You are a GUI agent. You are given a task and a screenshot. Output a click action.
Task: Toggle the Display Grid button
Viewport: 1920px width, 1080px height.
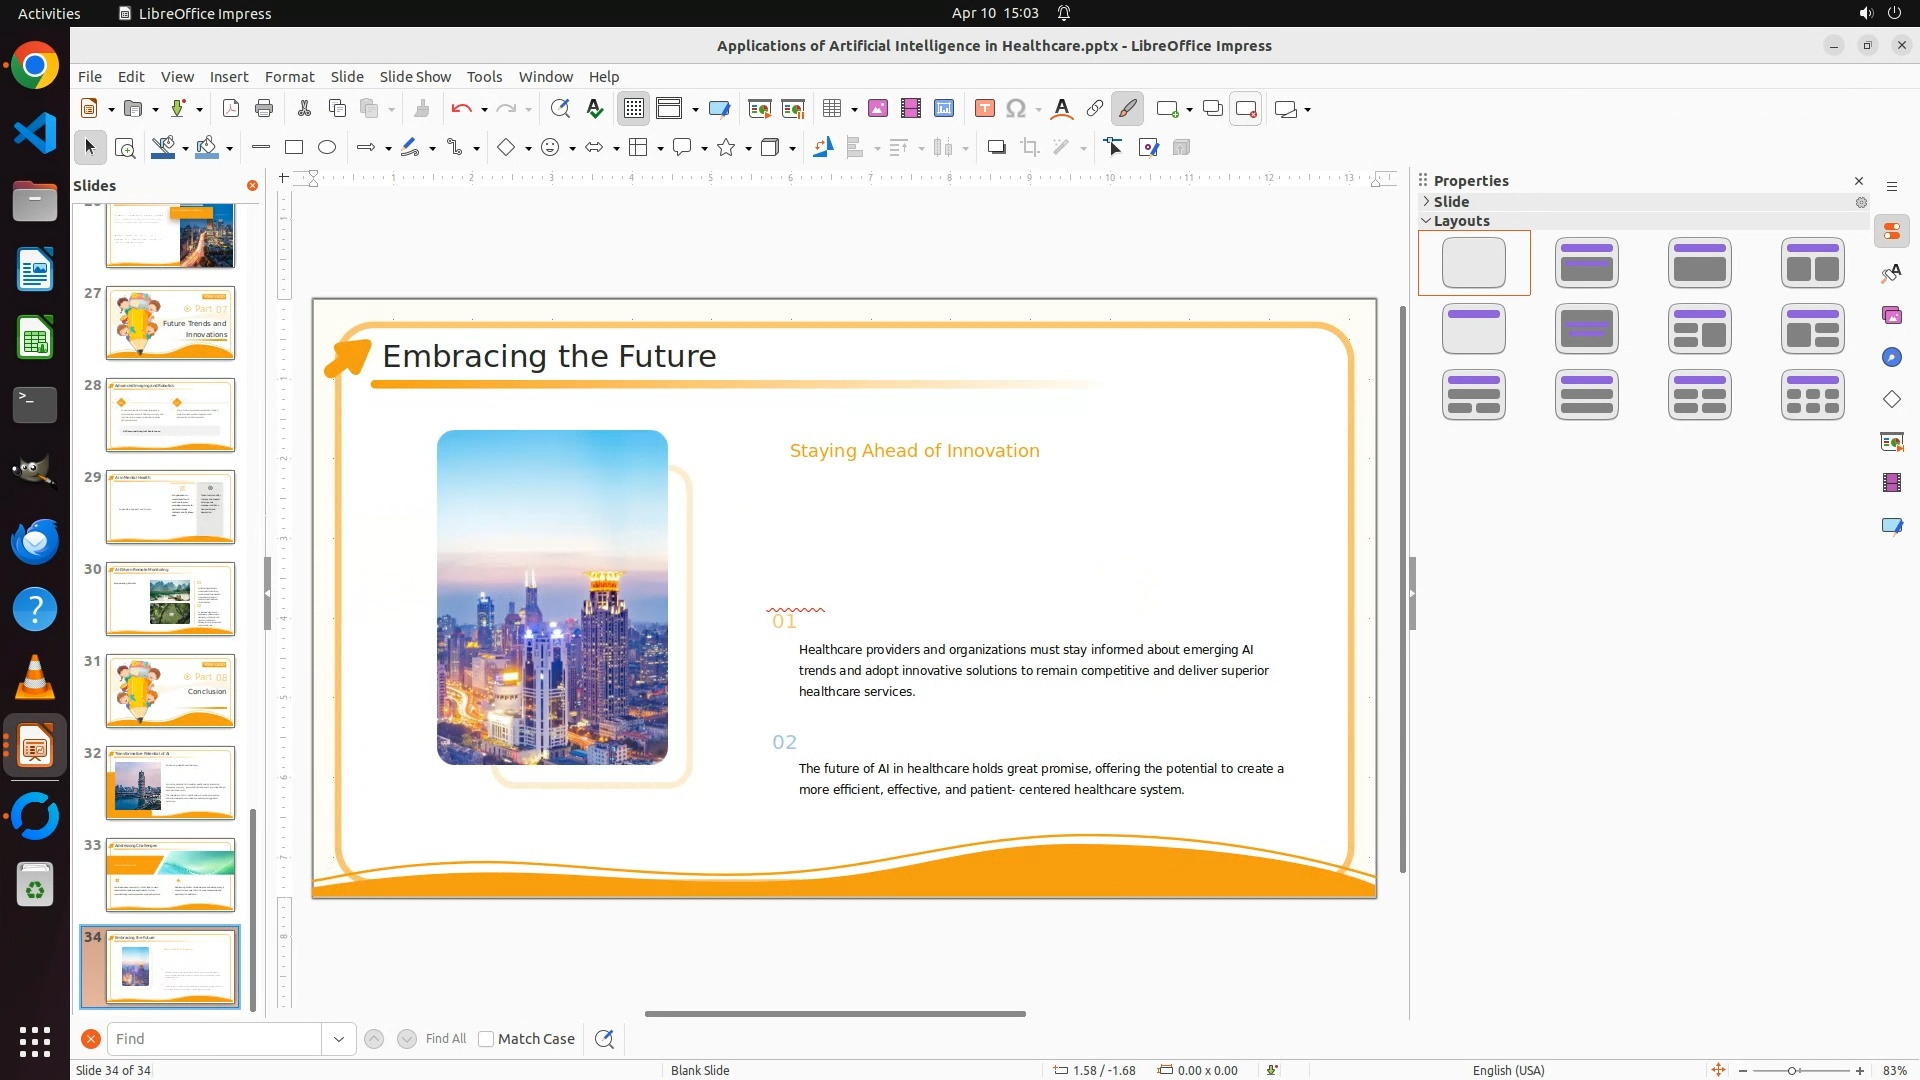[634, 109]
